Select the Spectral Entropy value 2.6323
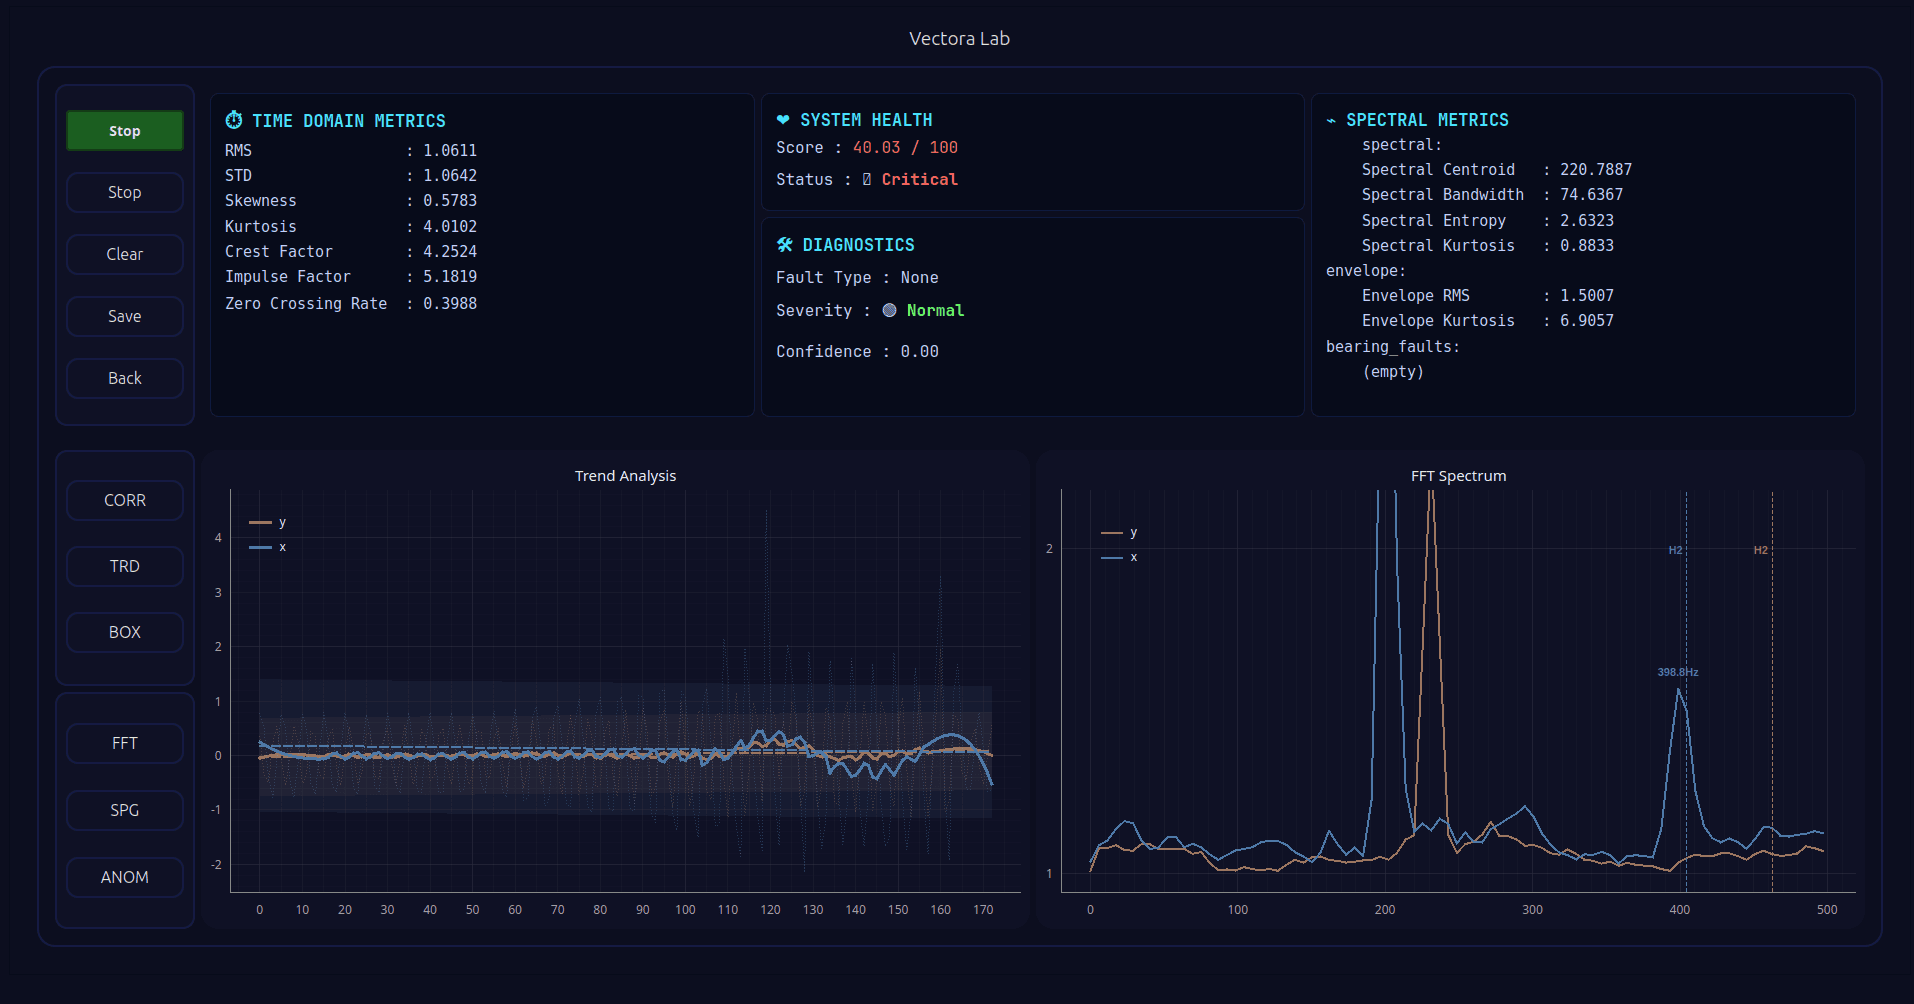 point(1587,221)
